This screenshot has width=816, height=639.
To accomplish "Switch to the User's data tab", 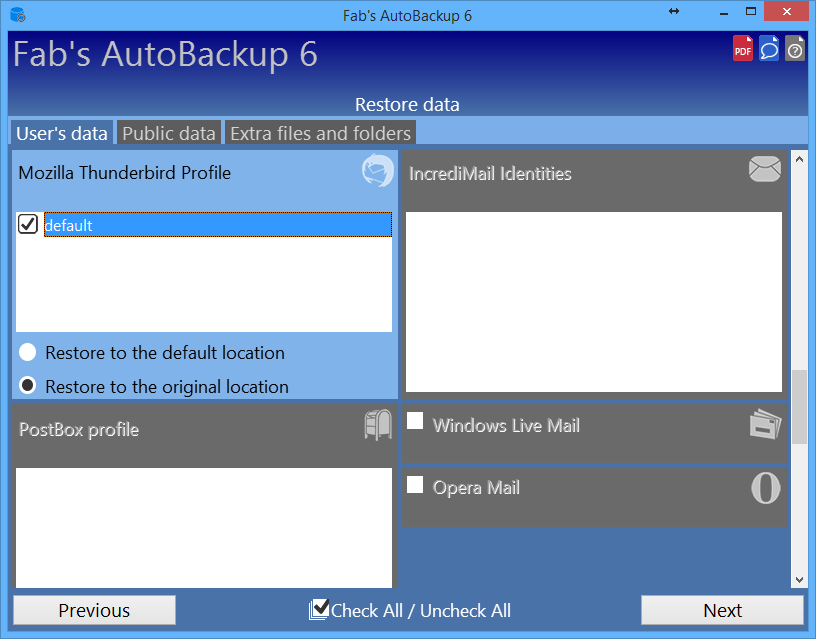I will (x=61, y=133).
